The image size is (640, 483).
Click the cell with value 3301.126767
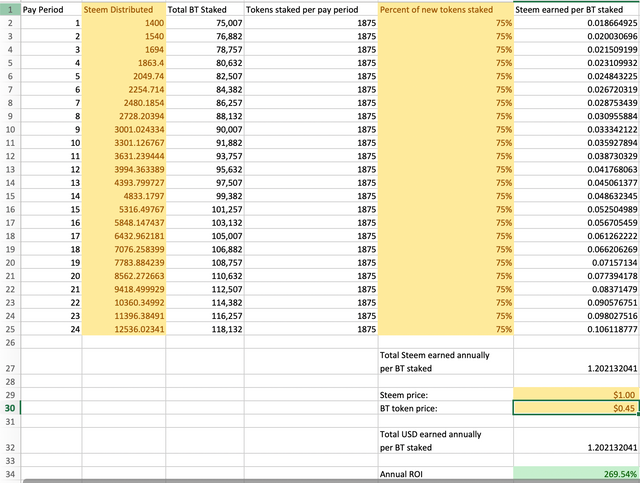click(x=124, y=143)
